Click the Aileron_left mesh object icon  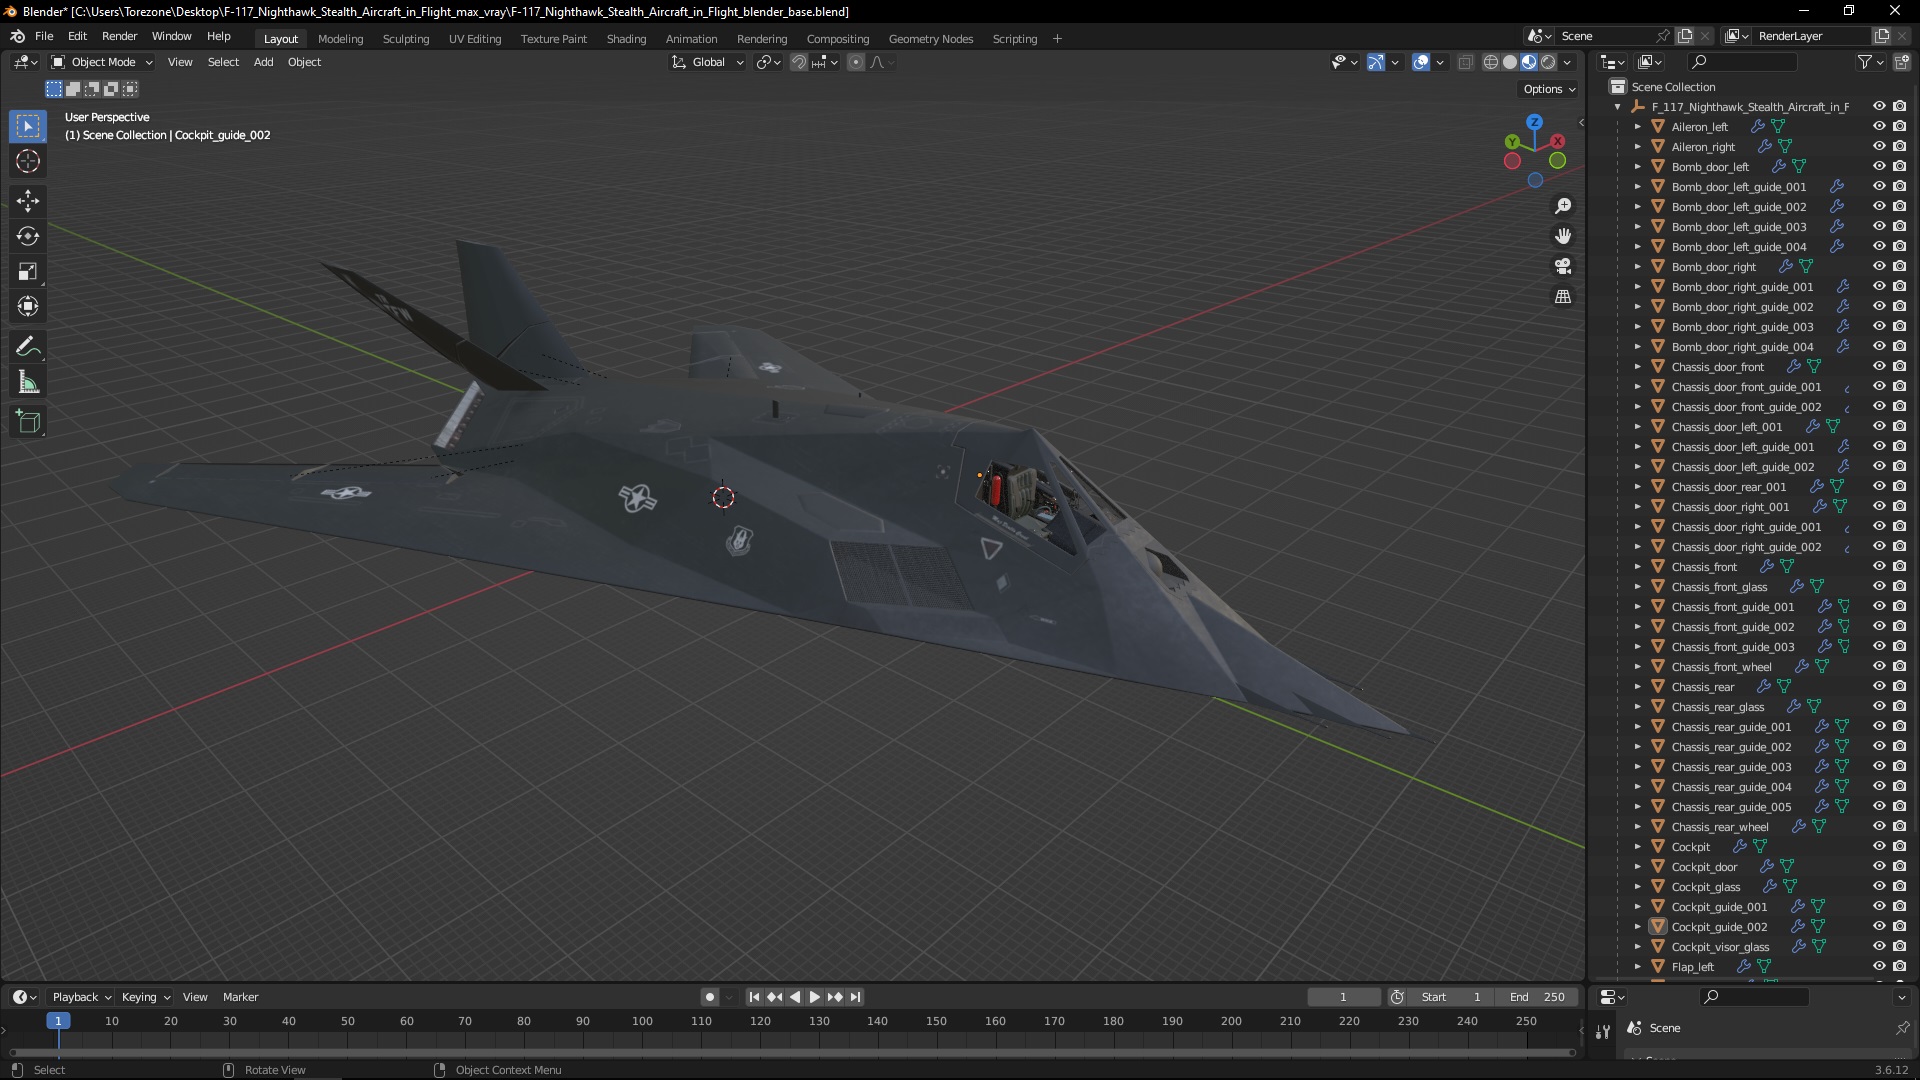point(1658,127)
